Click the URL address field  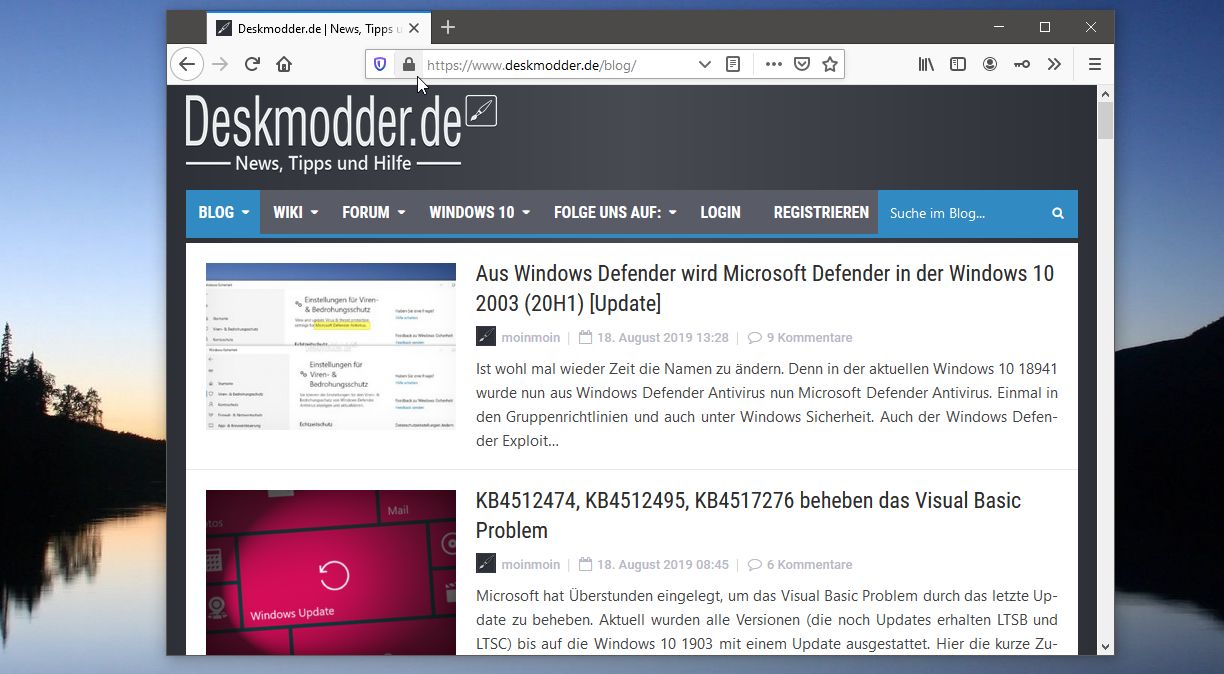[x=556, y=64]
